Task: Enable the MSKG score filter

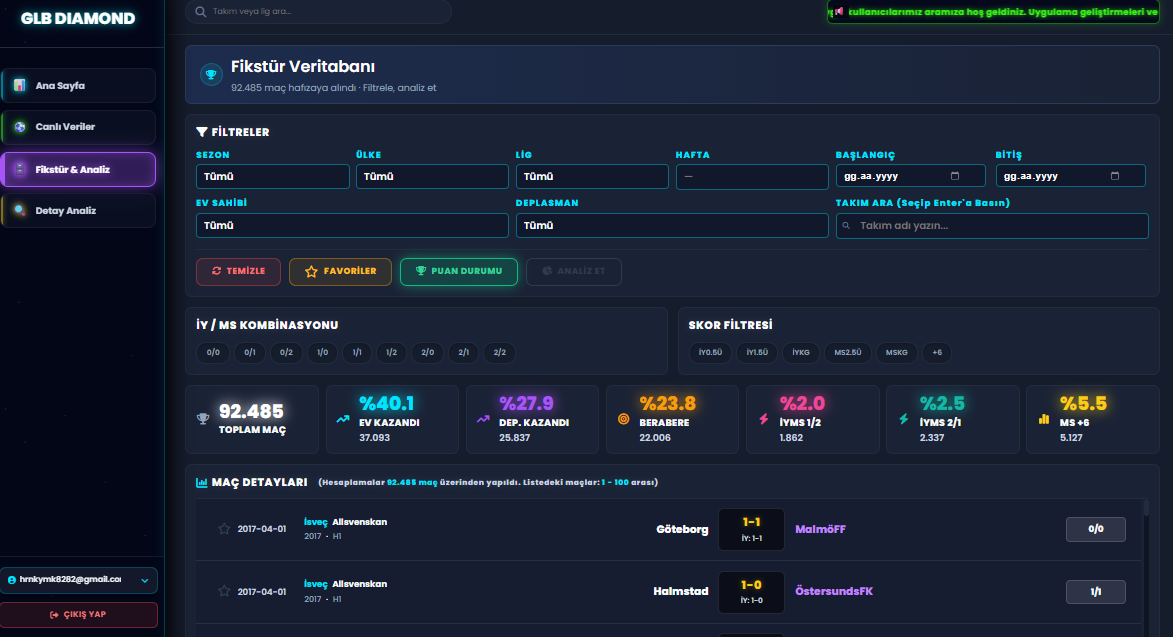Action: point(897,352)
